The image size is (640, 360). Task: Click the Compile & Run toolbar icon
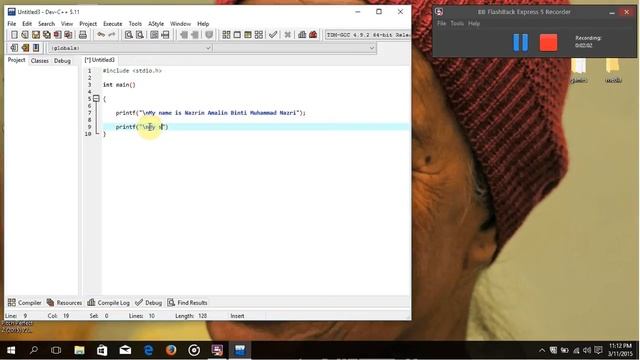(248, 35)
